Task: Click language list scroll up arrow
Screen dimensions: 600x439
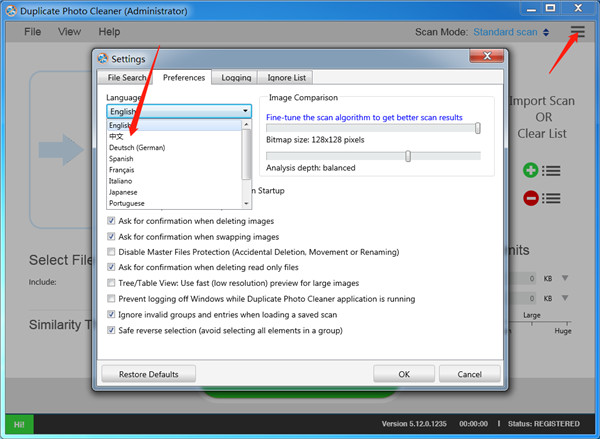Action: click(x=246, y=125)
